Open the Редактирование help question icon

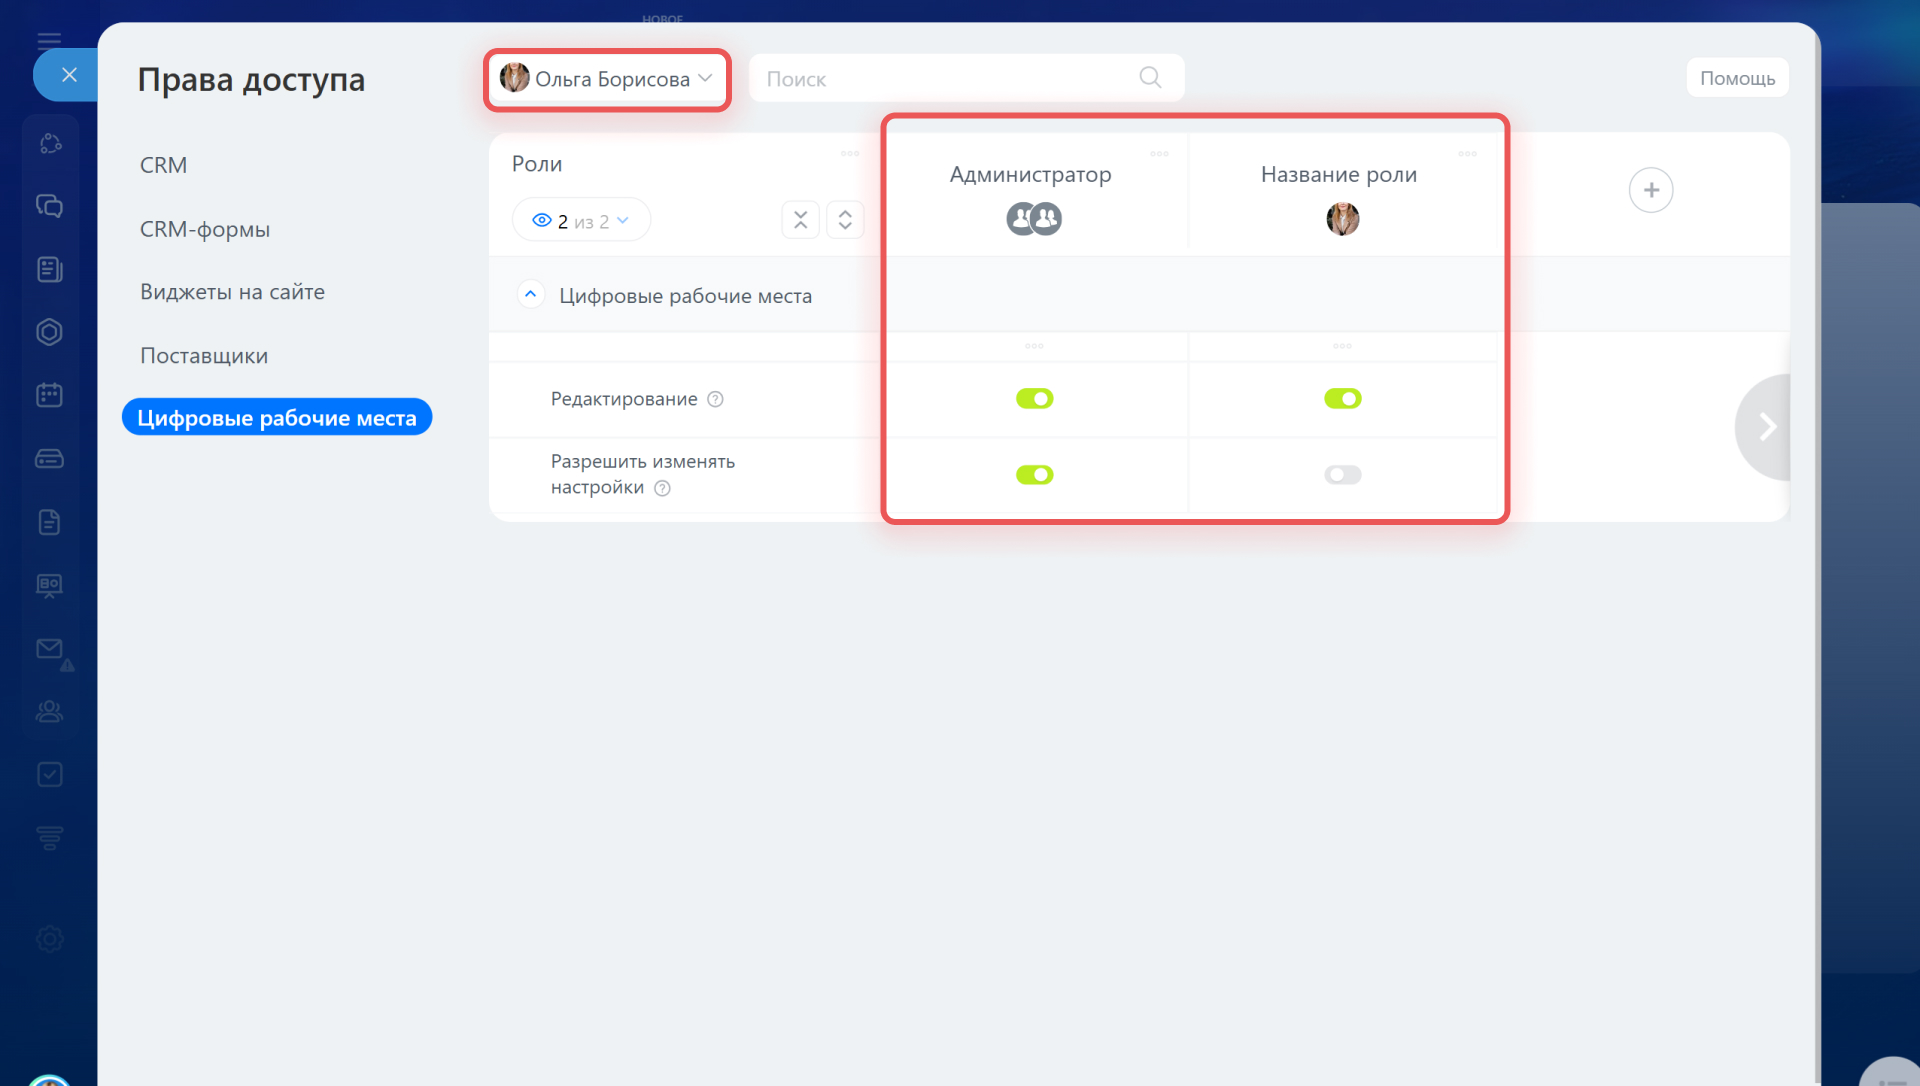[715, 399]
